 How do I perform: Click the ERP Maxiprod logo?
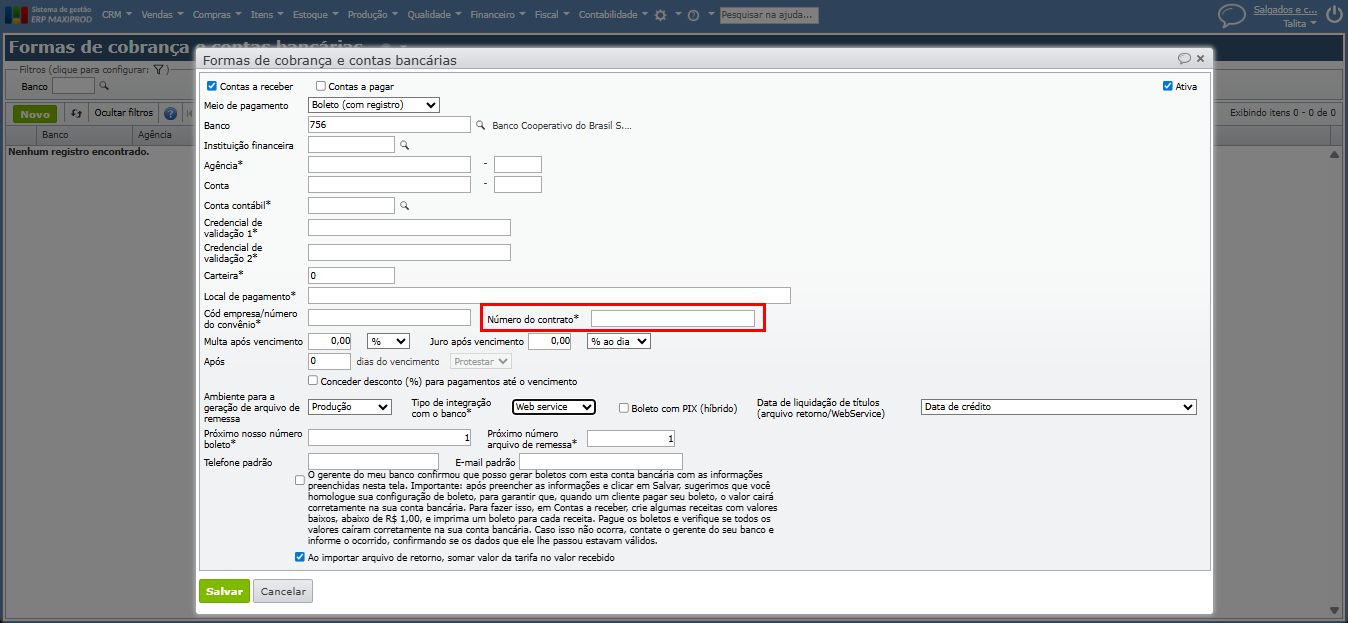pyautogui.click(x=47, y=15)
